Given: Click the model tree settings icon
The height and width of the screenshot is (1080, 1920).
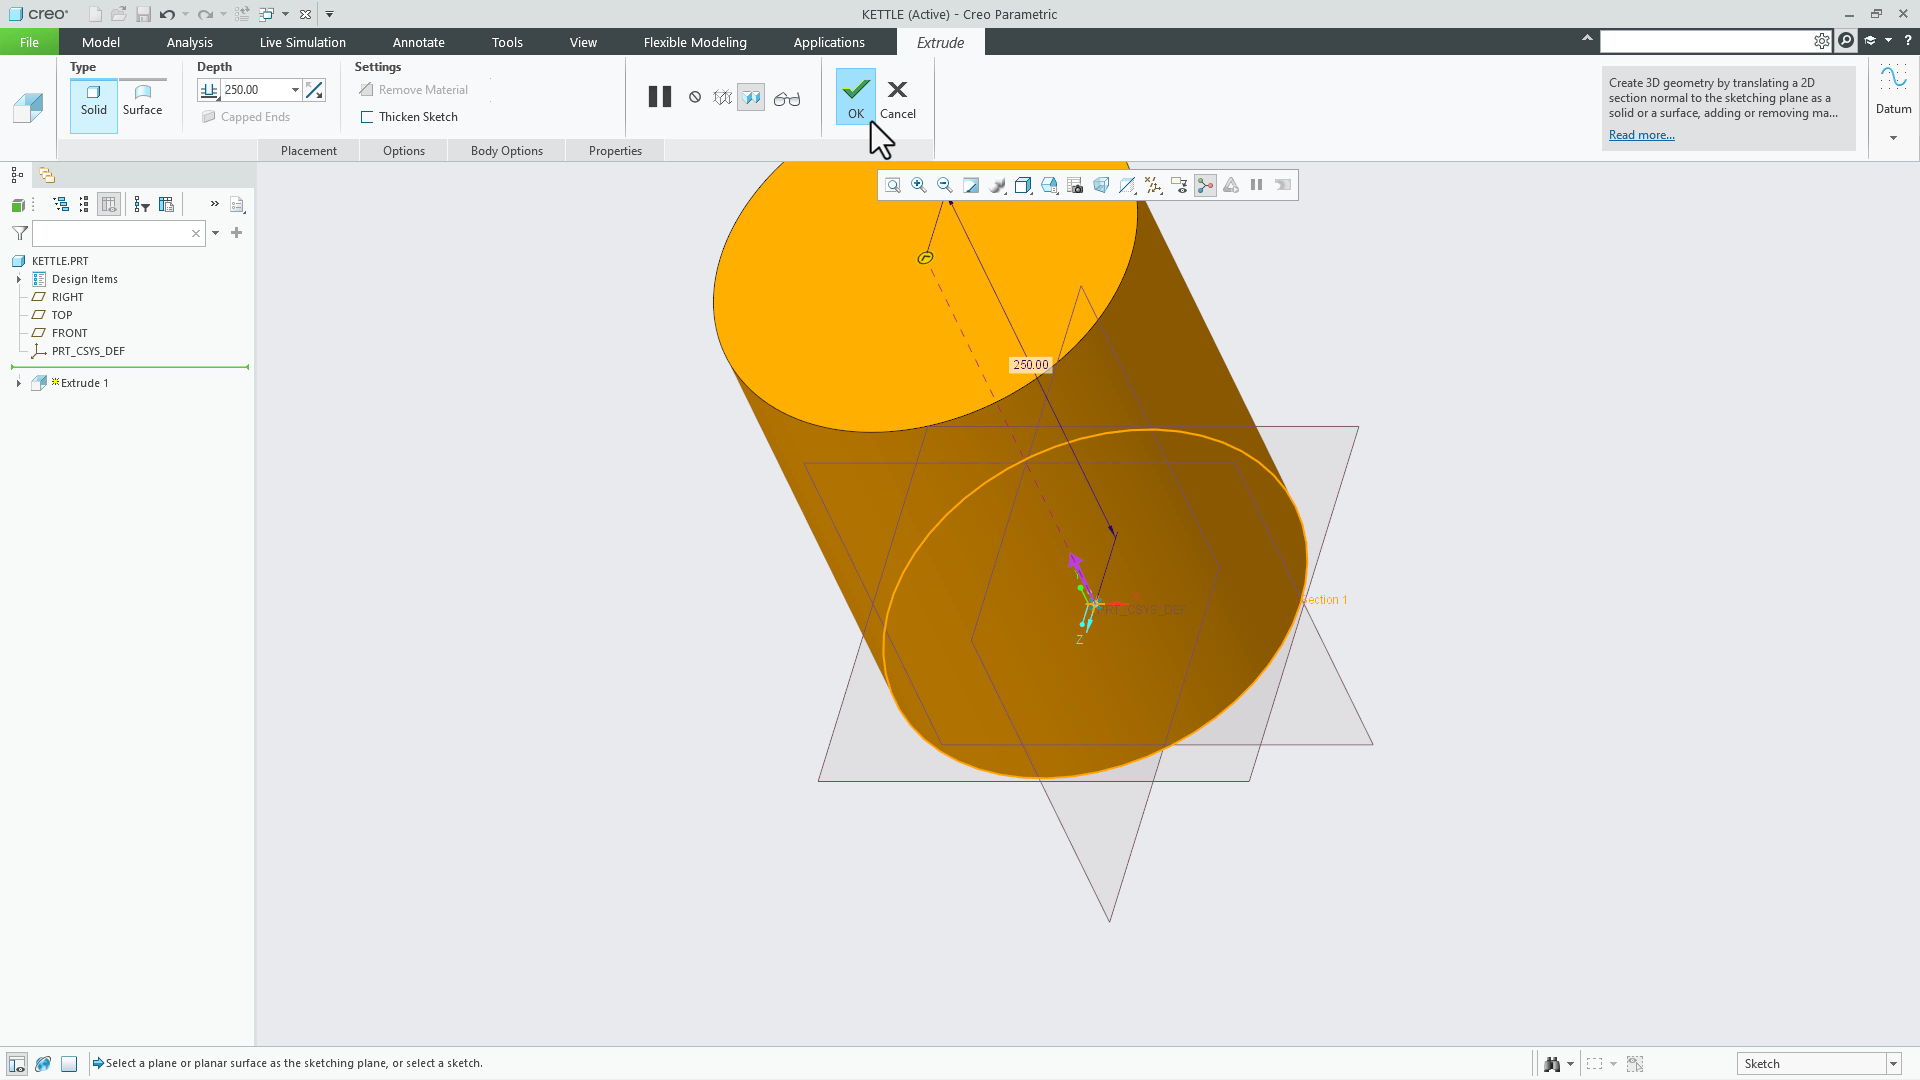Looking at the screenshot, I should coord(238,204).
